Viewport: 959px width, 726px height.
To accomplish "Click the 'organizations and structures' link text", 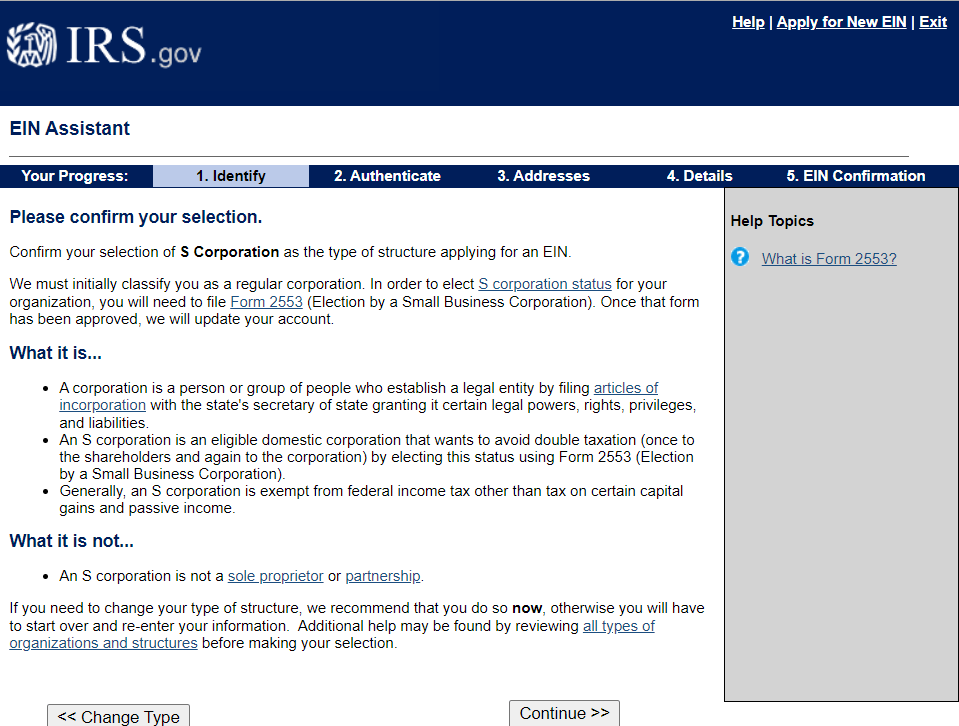I will click(x=103, y=643).
